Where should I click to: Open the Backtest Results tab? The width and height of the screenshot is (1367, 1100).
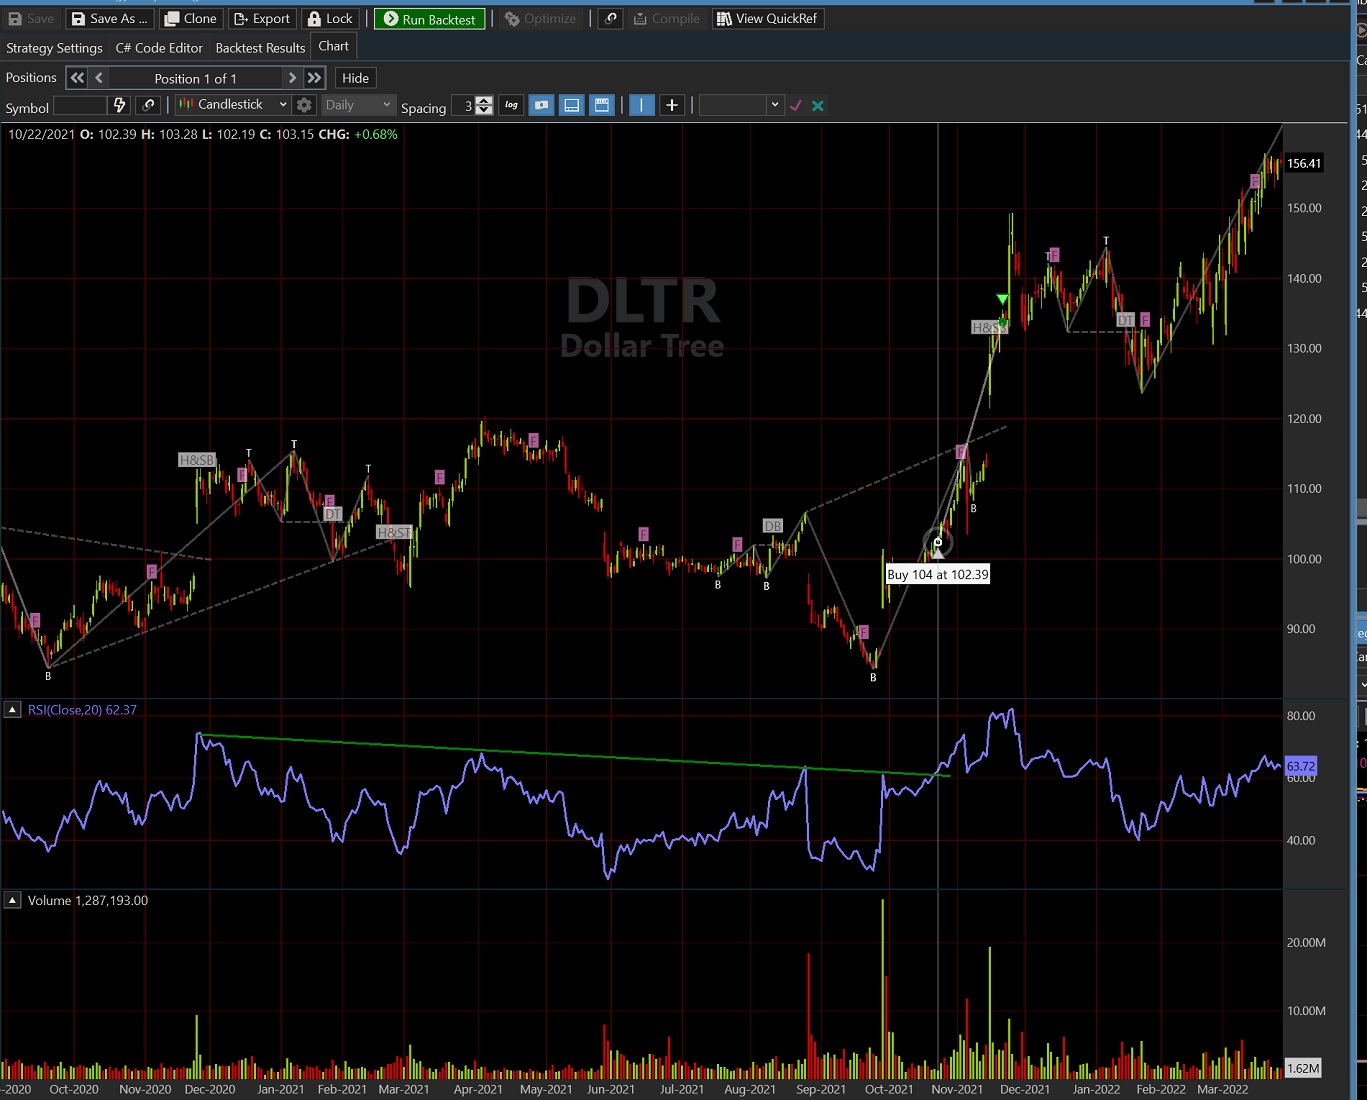260,48
